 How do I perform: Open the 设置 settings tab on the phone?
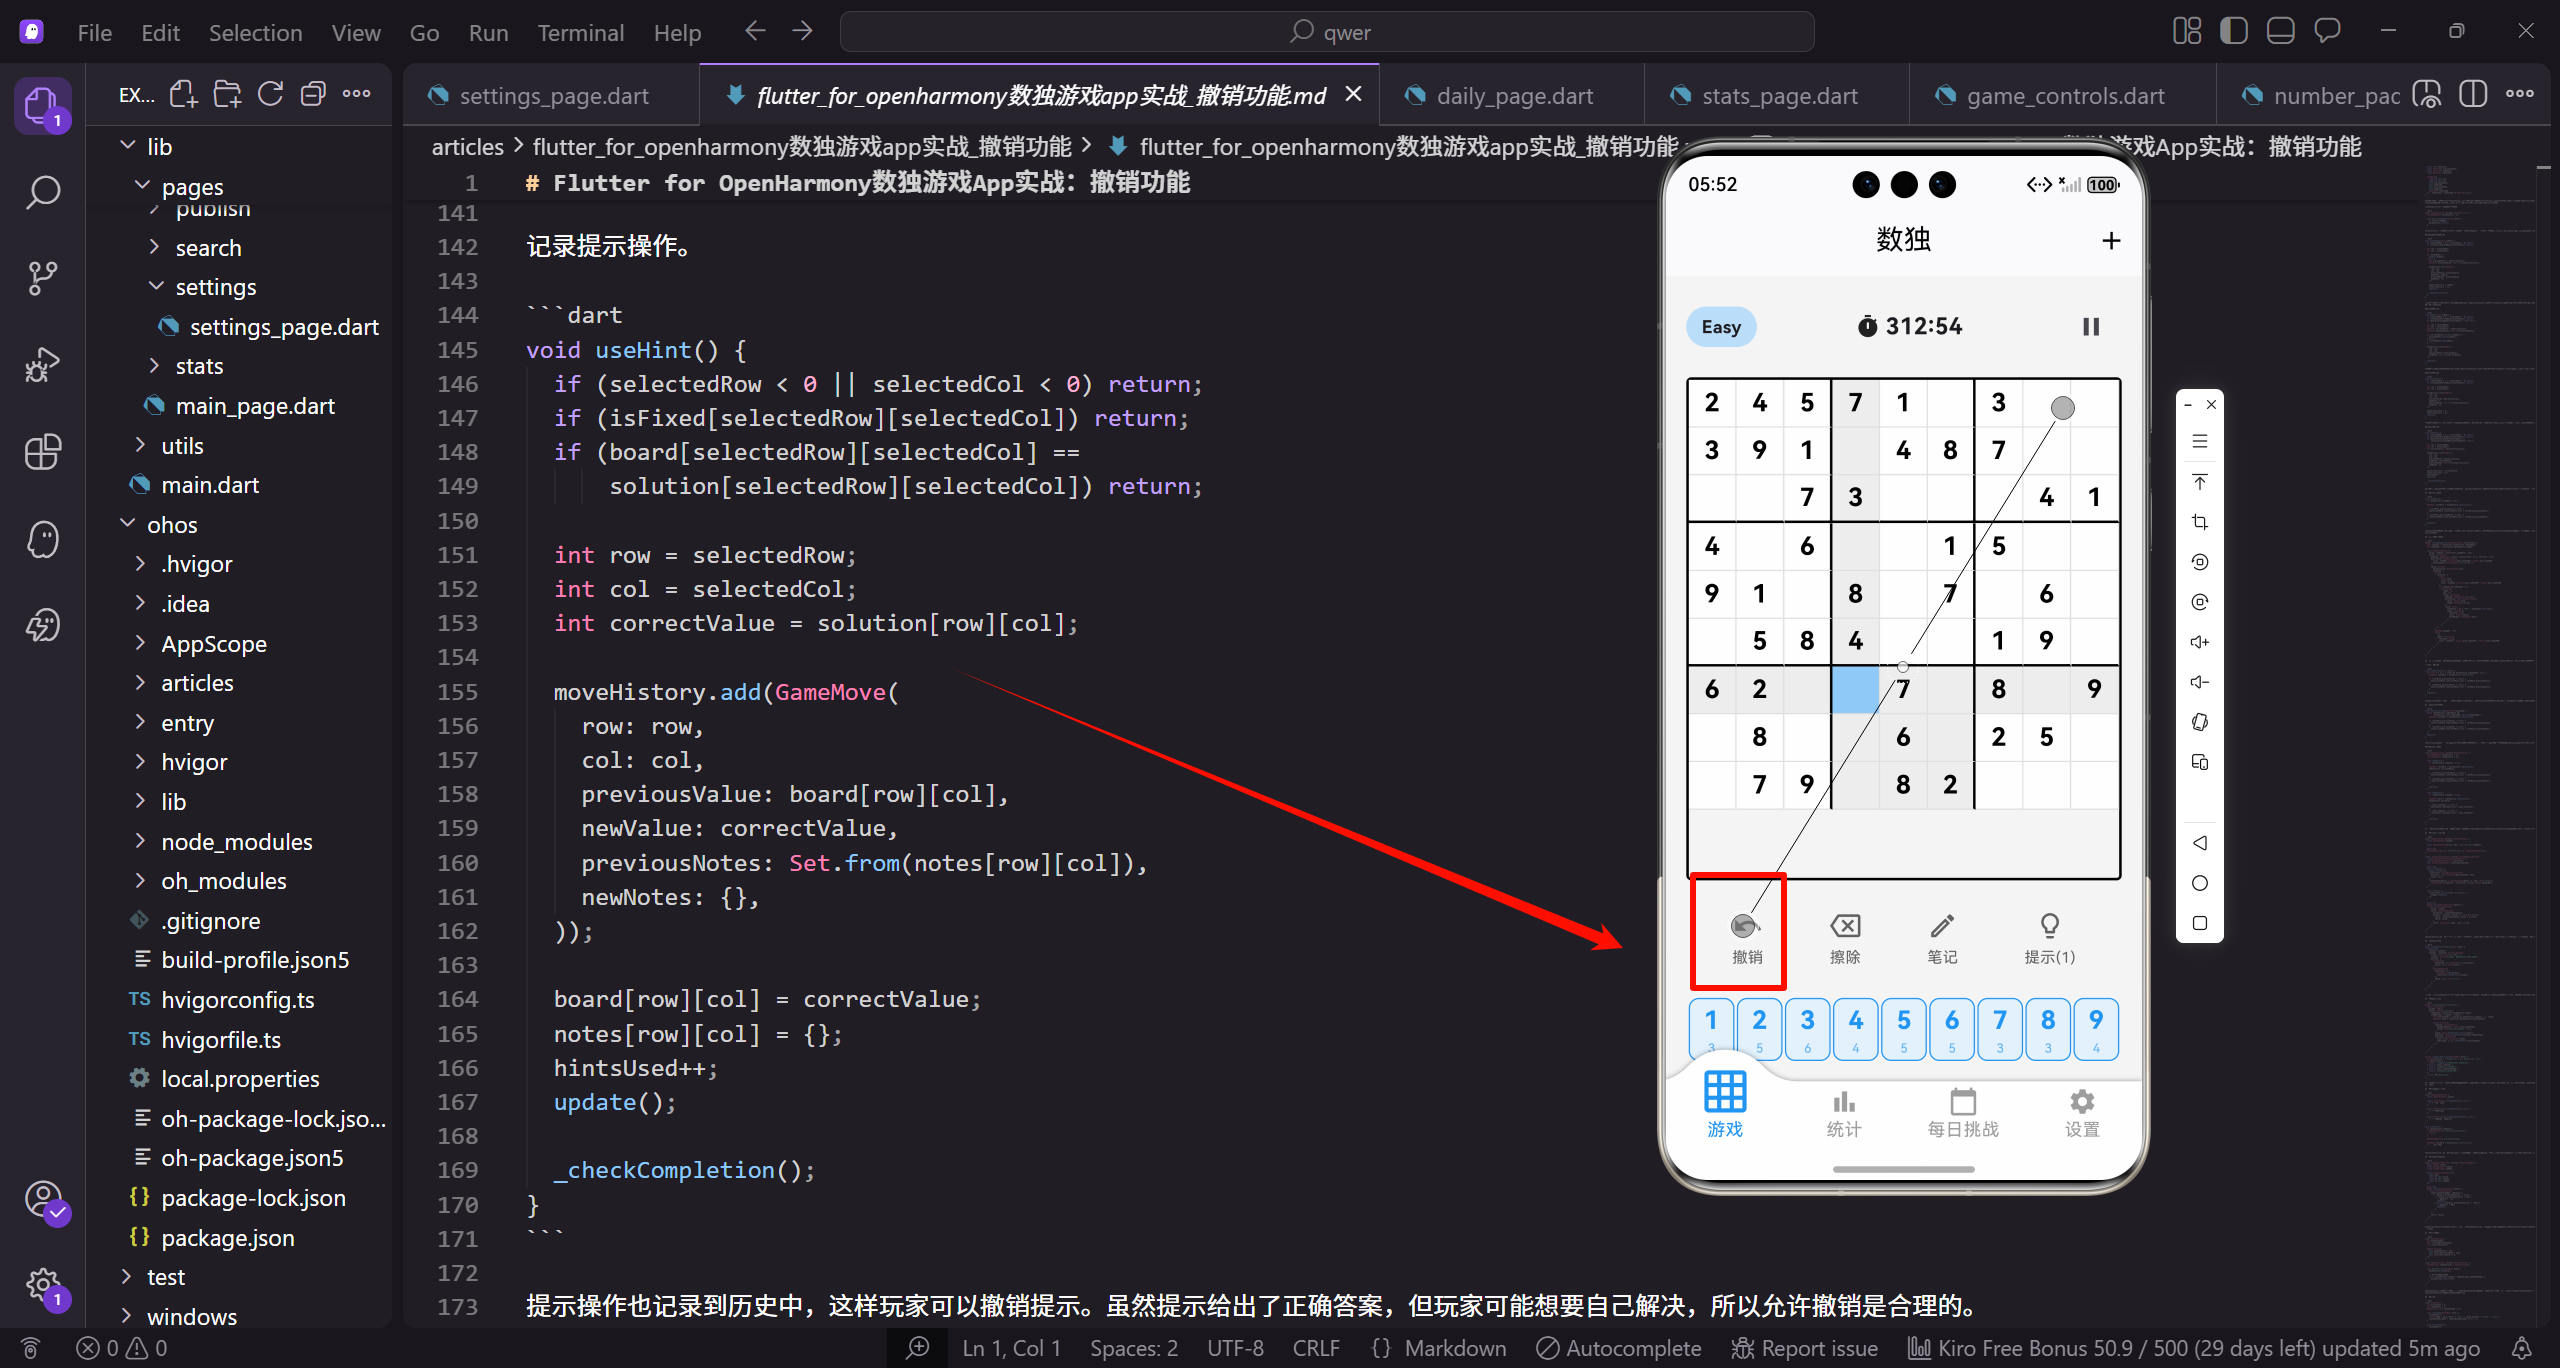pos(2082,1113)
